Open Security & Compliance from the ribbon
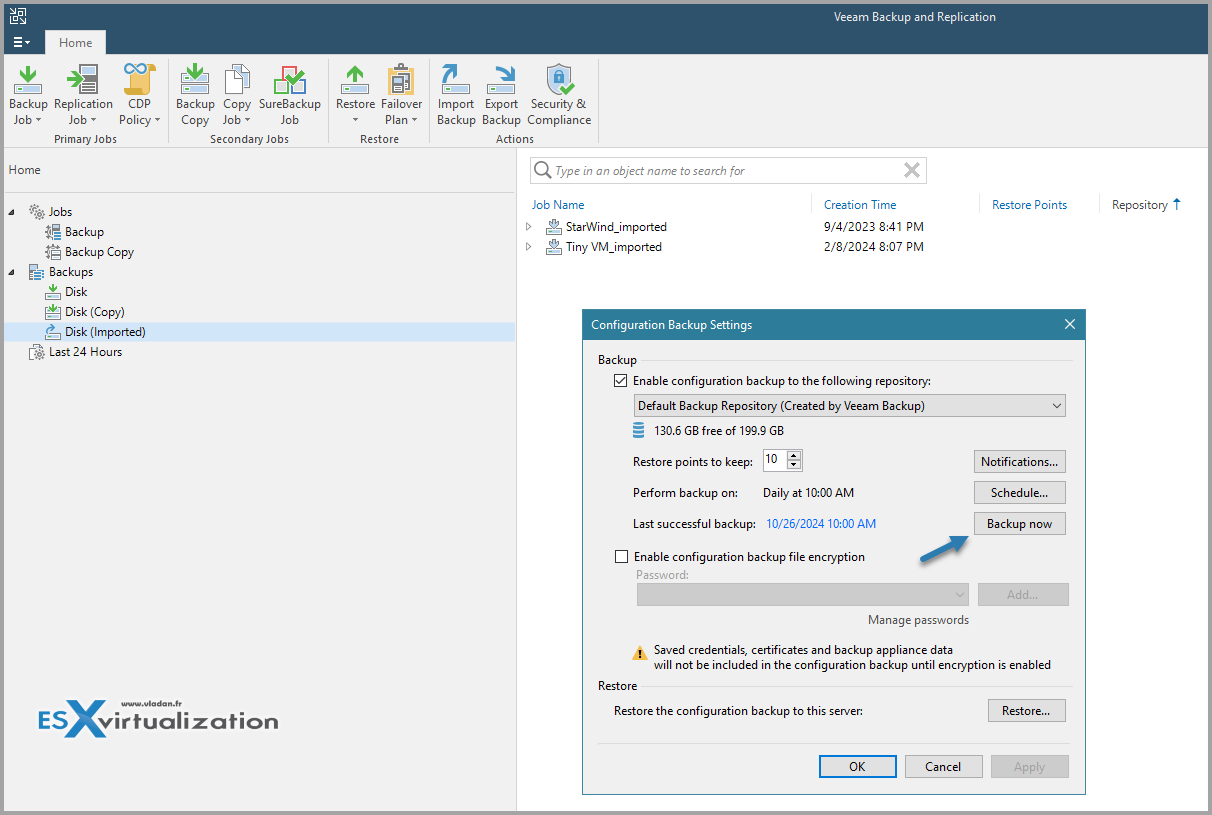 tap(559, 95)
